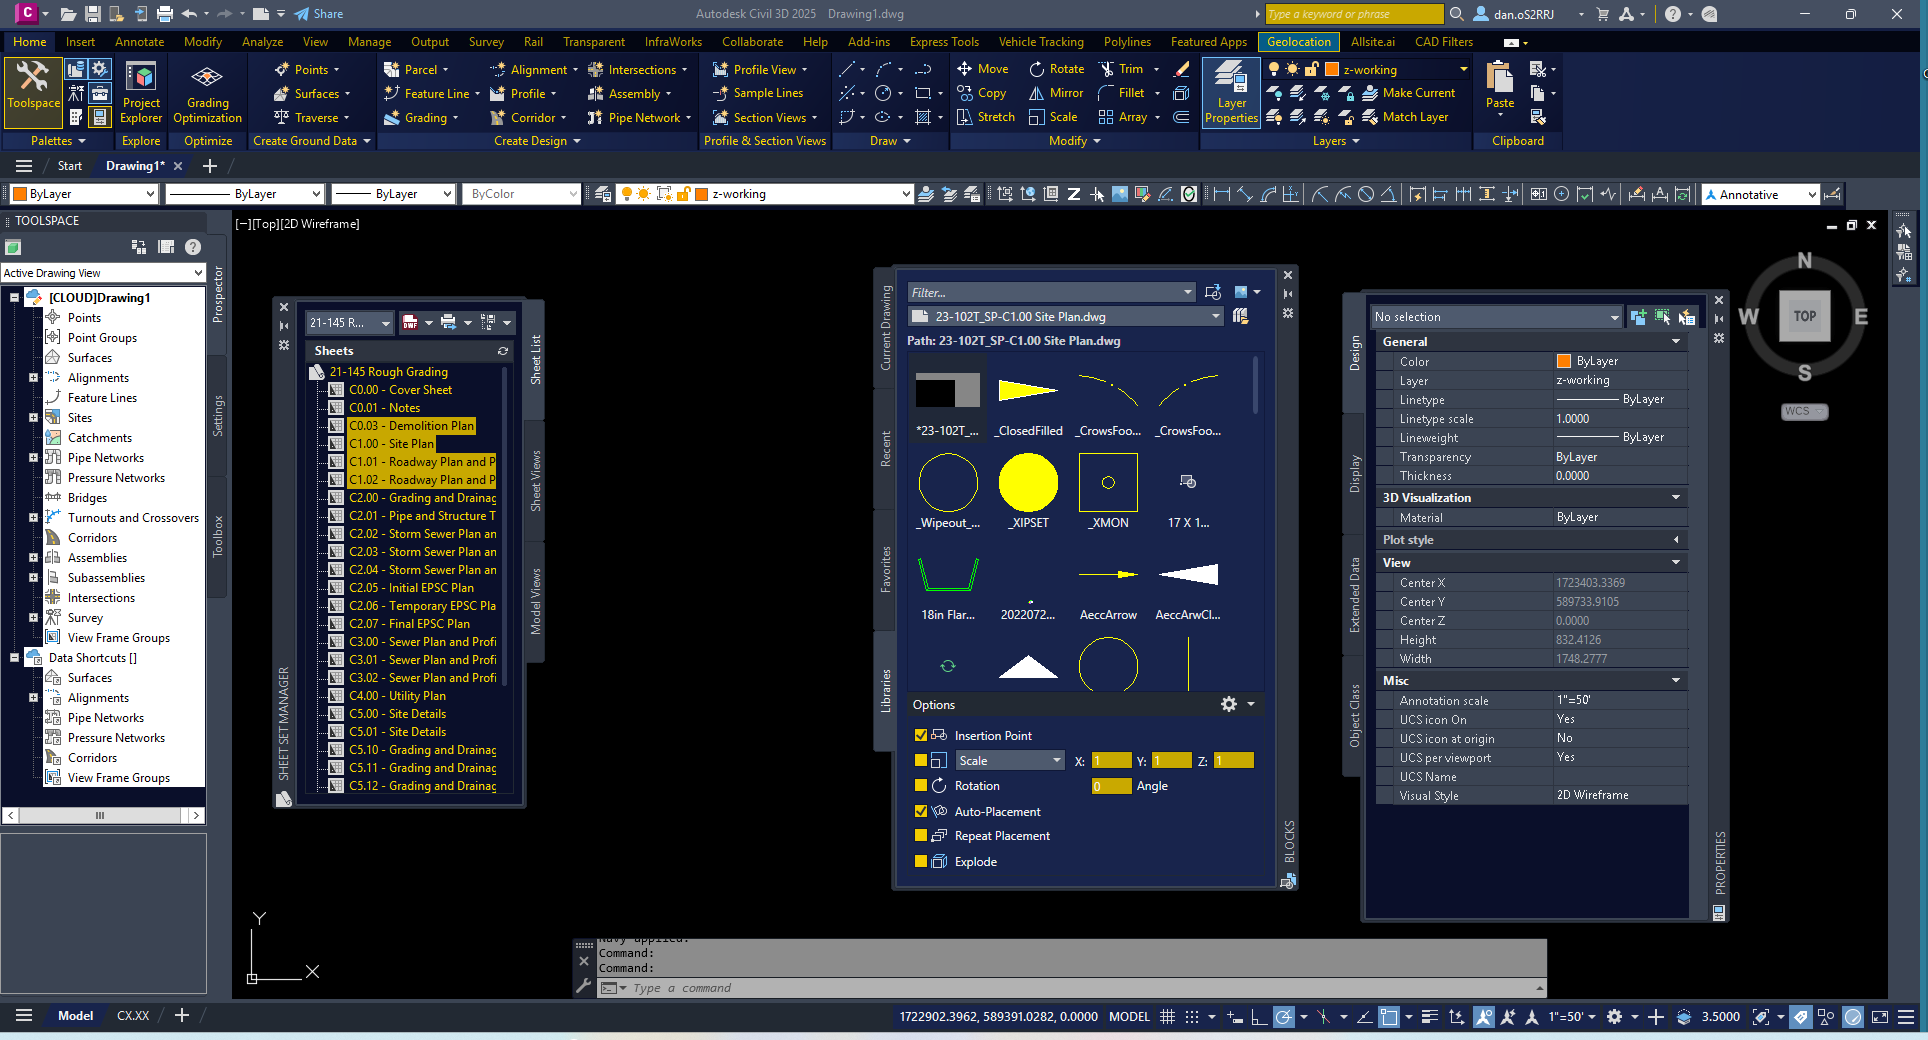Screen dimensions: 1928x1040
Task: Open the Annotate ribbon tab
Action: pyautogui.click(x=139, y=42)
